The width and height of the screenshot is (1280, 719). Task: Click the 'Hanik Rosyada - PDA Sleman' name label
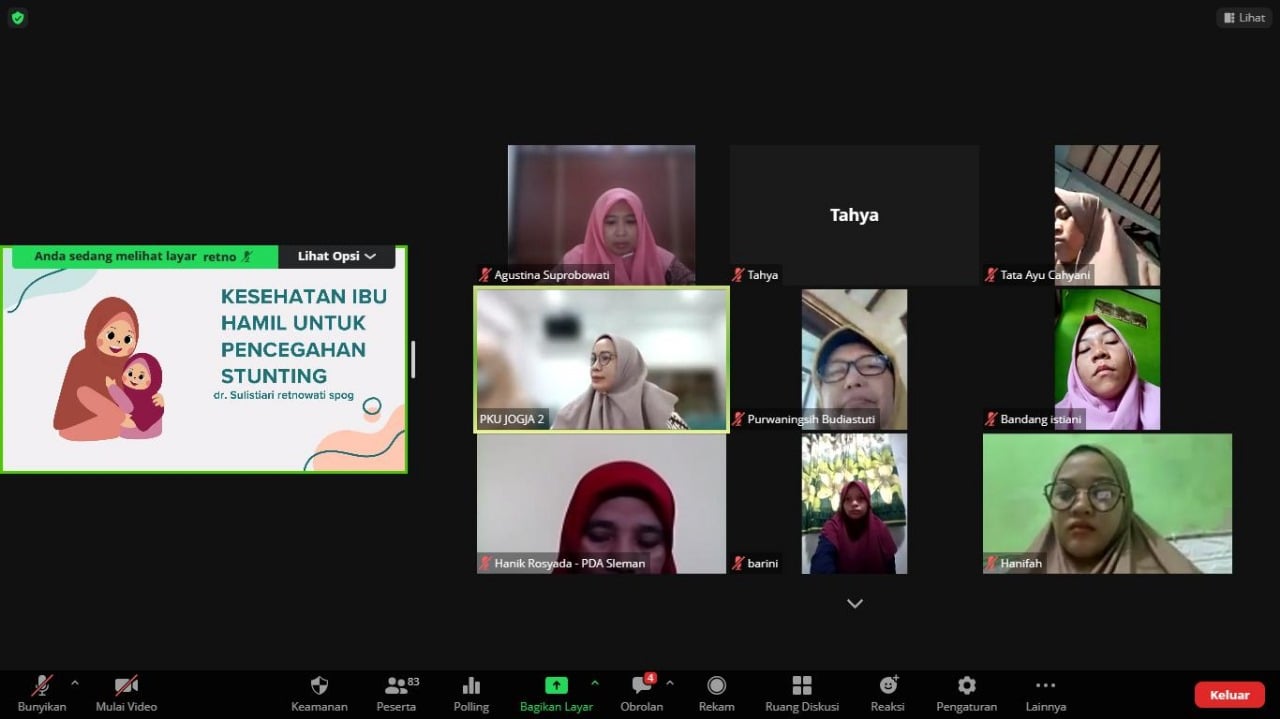[x=570, y=563]
